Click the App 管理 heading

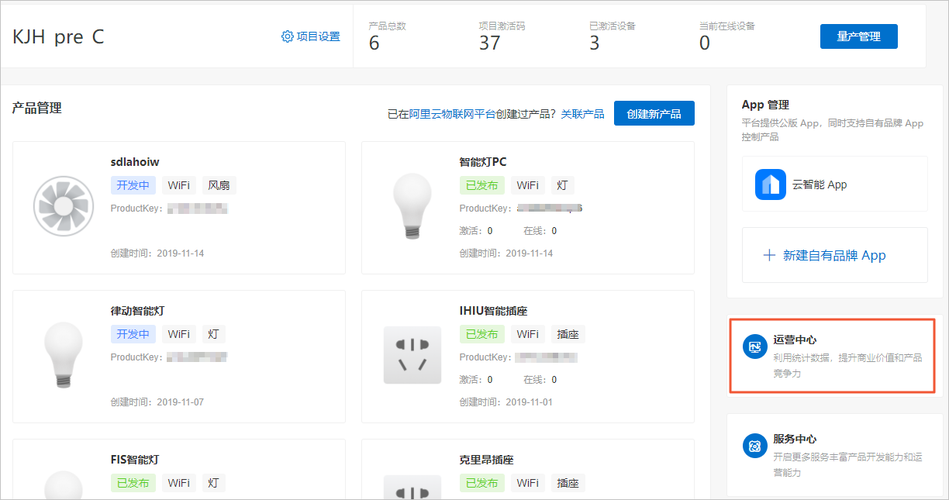pyautogui.click(x=765, y=105)
